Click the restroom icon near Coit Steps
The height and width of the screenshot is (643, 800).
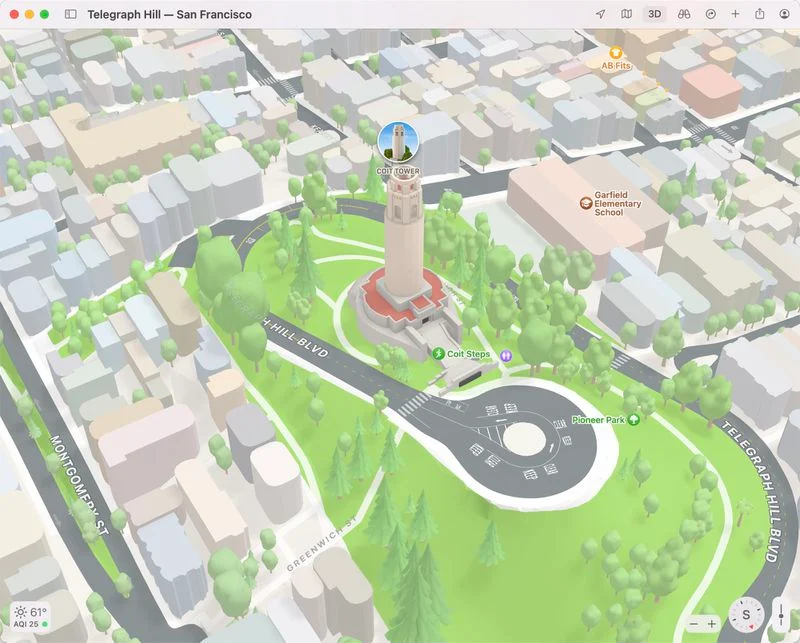click(x=507, y=354)
